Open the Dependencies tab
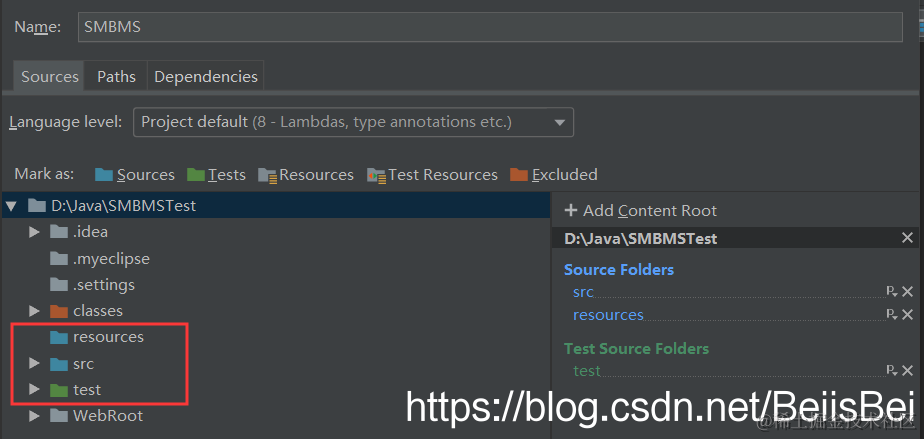The width and height of the screenshot is (924, 439). point(206,77)
